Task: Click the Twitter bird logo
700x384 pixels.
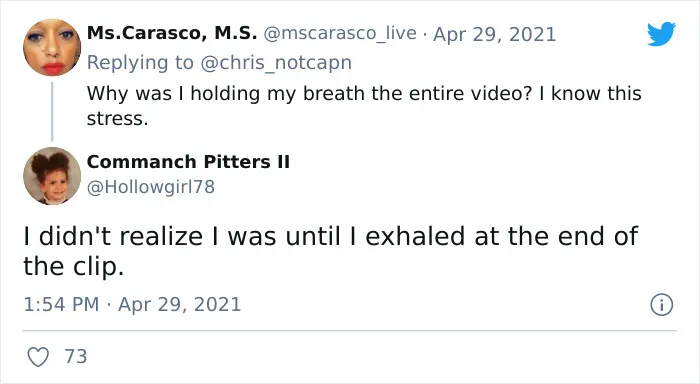Action: [662, 33]
